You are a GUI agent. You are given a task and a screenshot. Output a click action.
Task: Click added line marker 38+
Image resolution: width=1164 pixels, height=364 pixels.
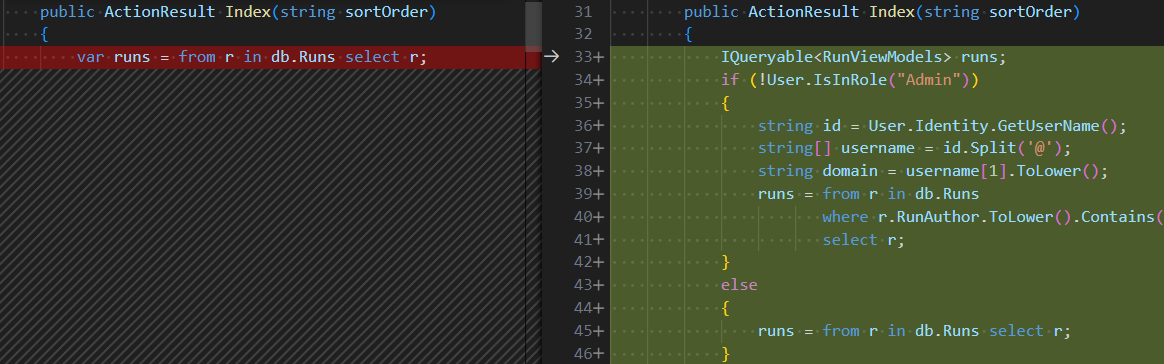point(589,171)
